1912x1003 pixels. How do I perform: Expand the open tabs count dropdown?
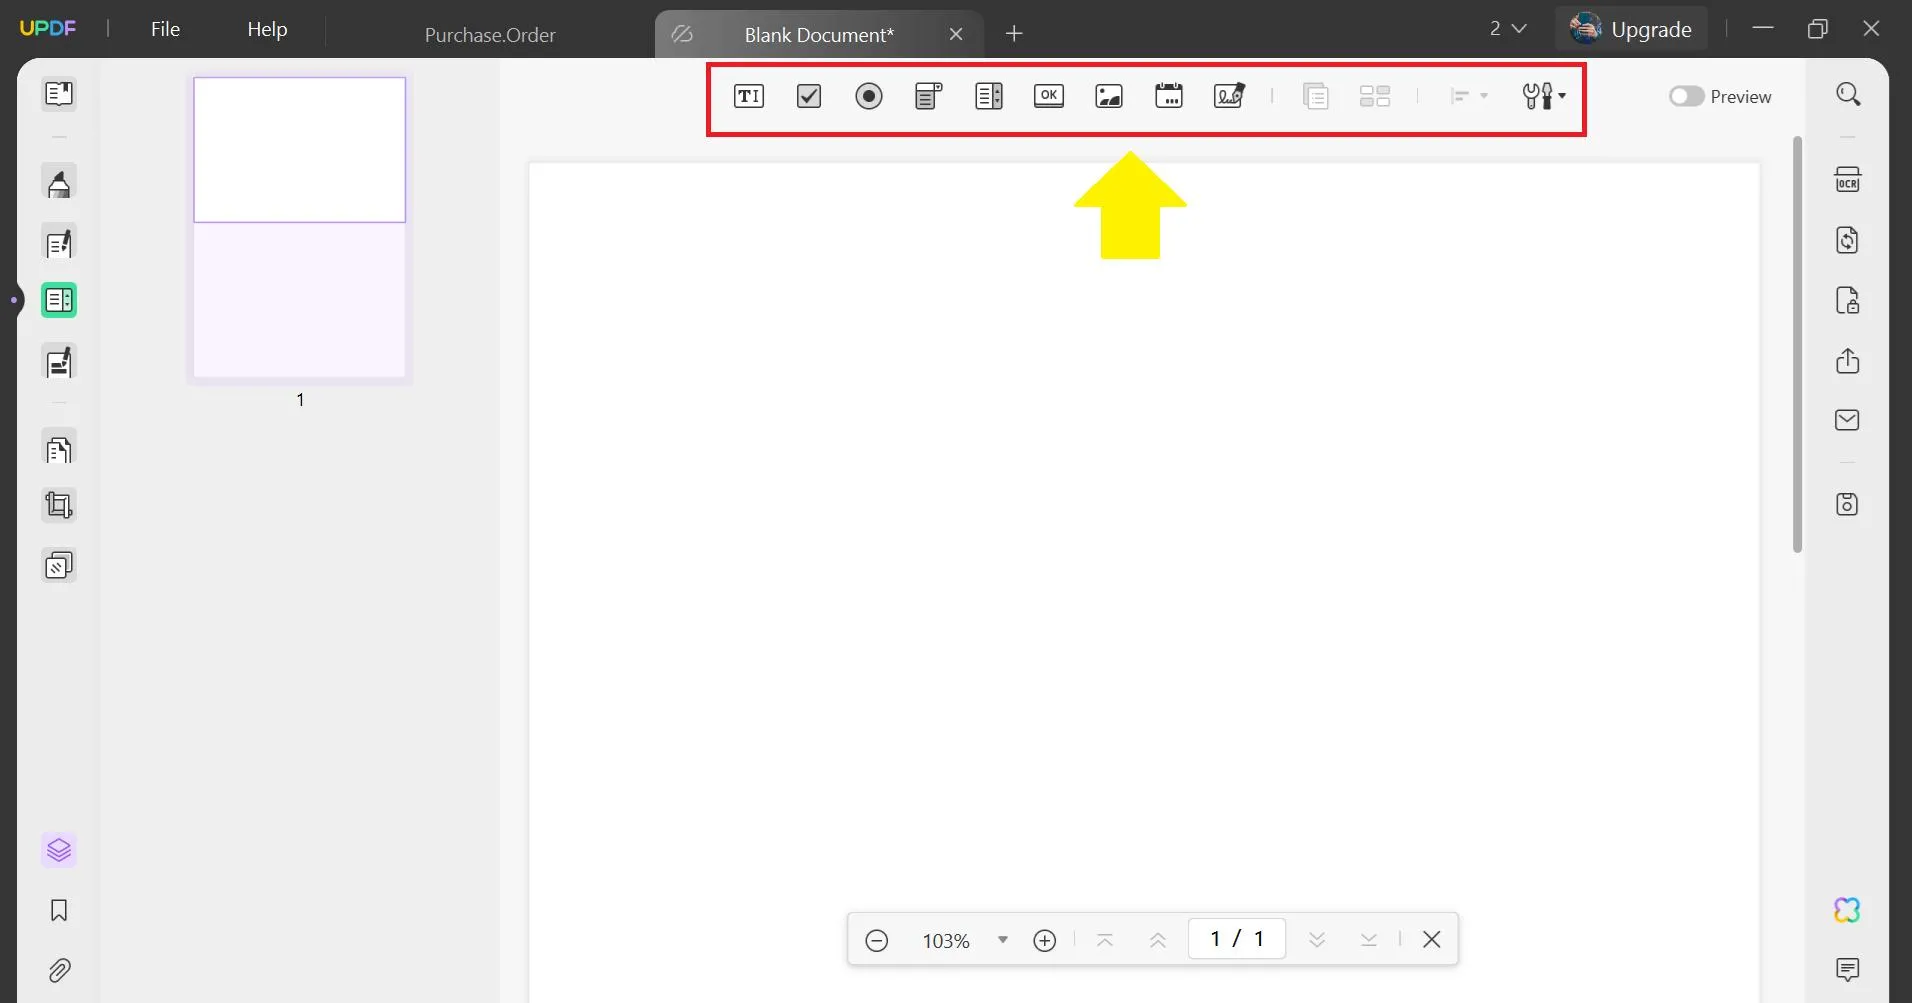(1508, 29)
